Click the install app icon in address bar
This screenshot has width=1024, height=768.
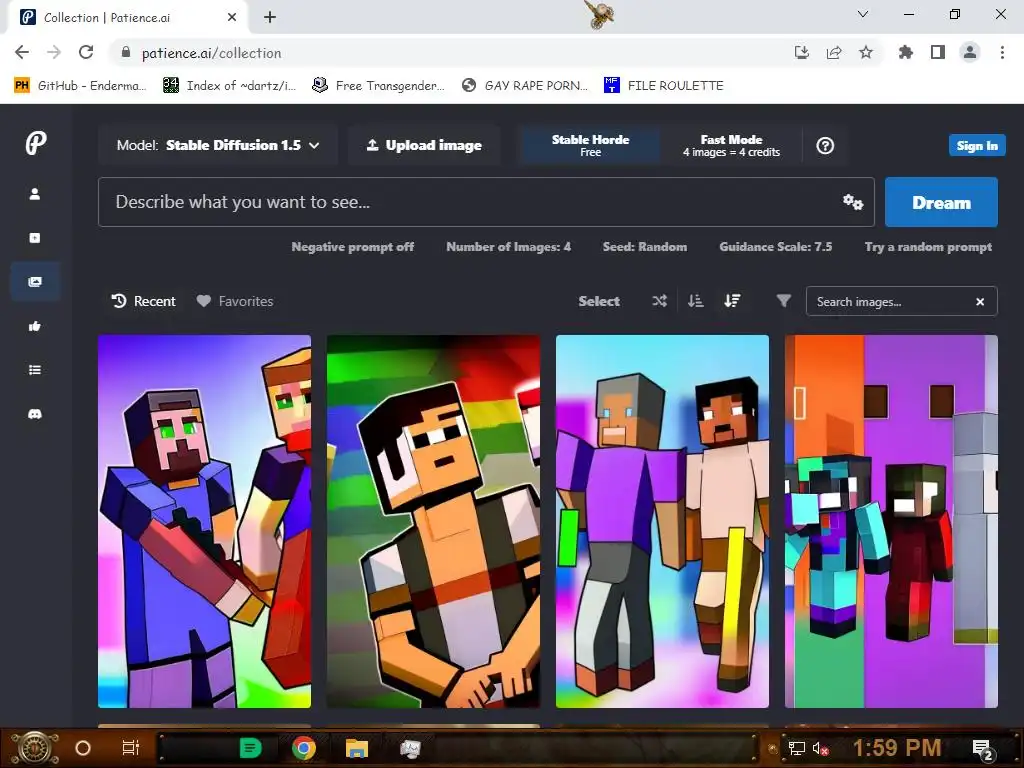[802, 53]
